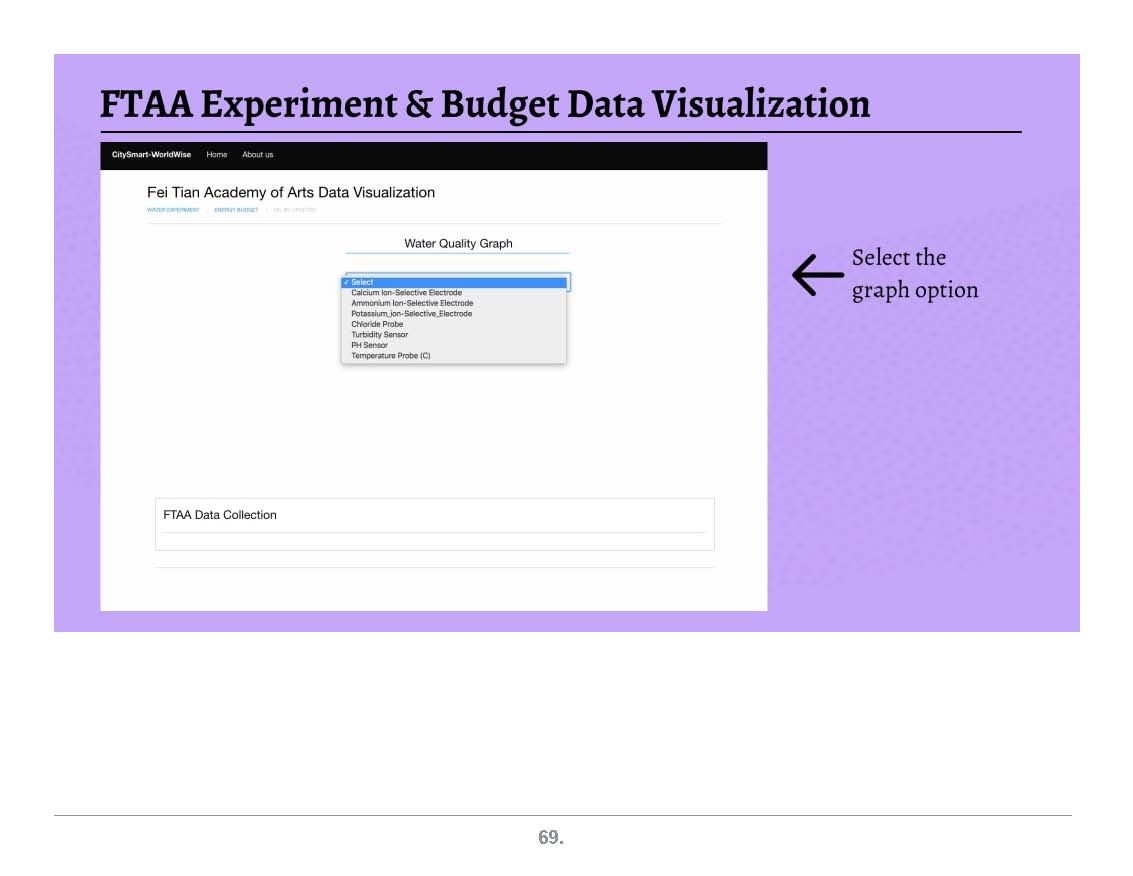
Task: Click the CitySmart-WorldWise brand link
Action: 151,155
